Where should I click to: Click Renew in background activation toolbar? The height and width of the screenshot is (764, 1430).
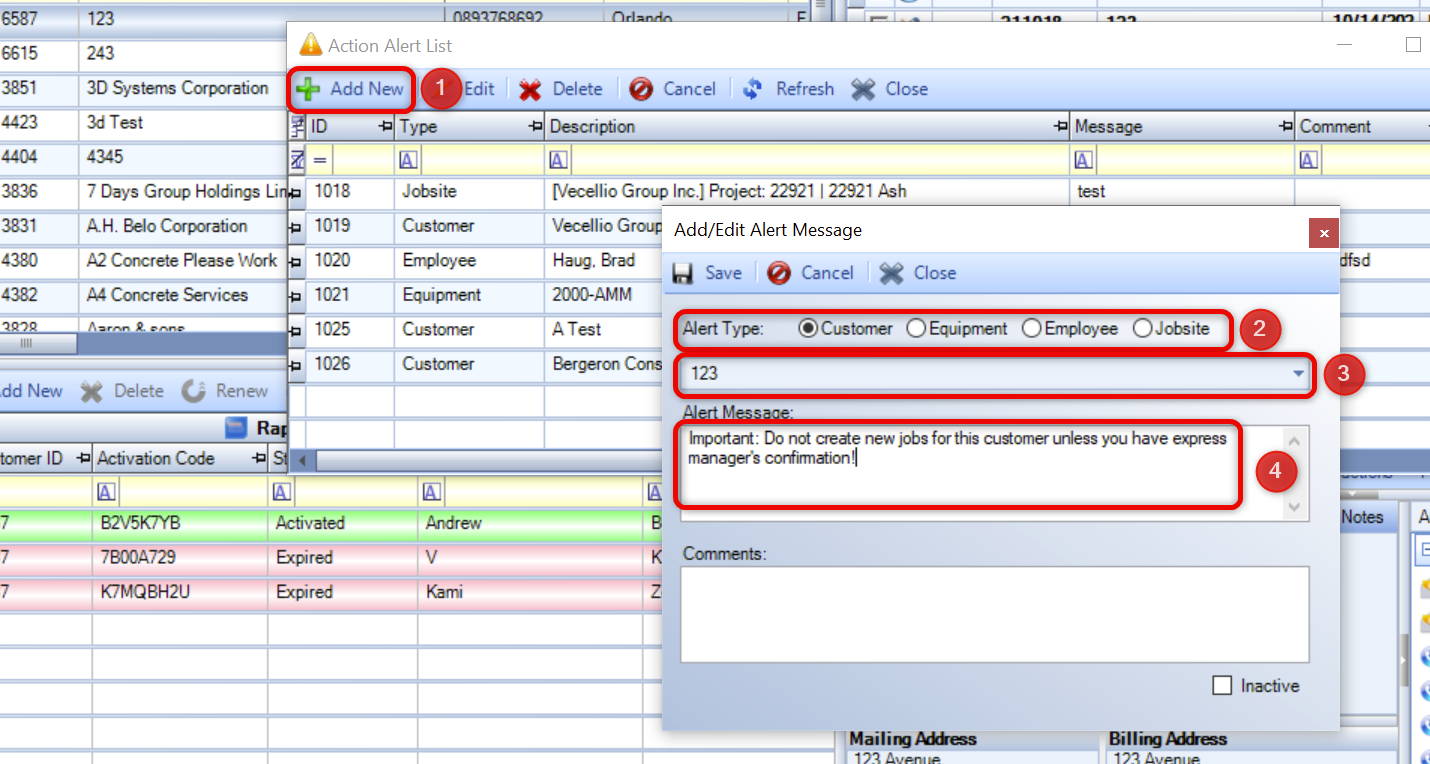tap(225, 391)
